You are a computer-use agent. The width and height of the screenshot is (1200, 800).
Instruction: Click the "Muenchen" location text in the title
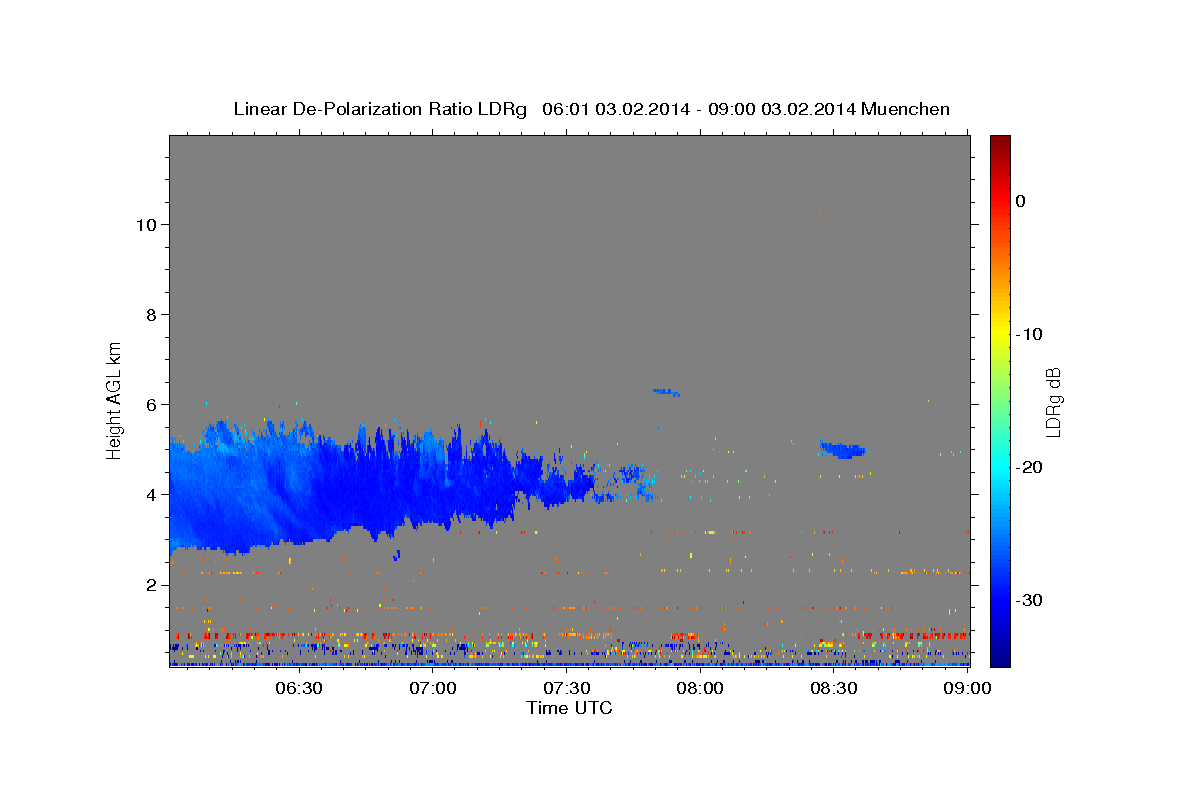[906, 109]
